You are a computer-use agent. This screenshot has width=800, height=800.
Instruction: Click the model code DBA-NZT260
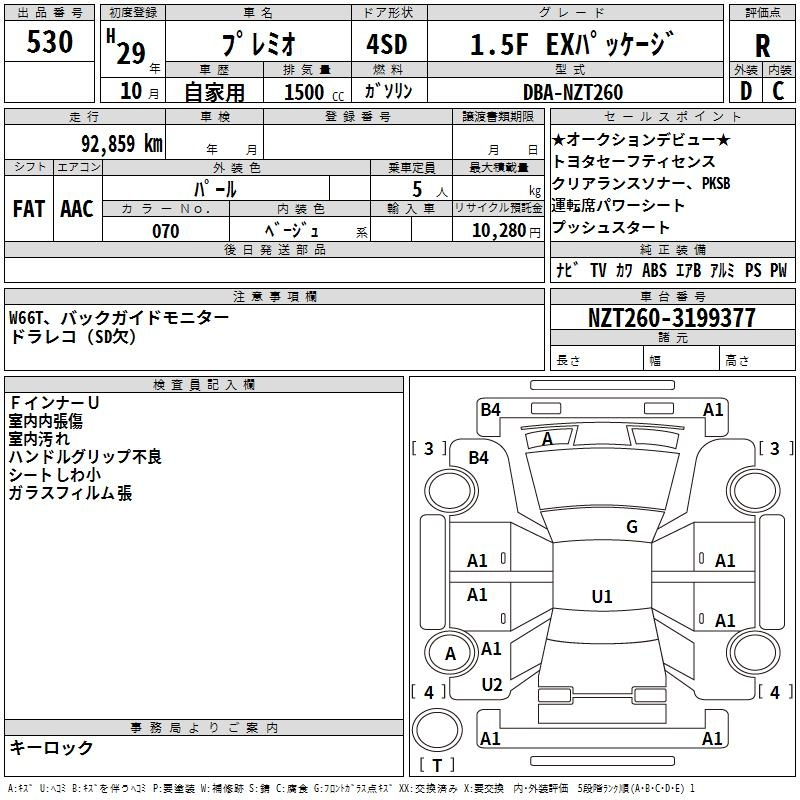point(573,92)
